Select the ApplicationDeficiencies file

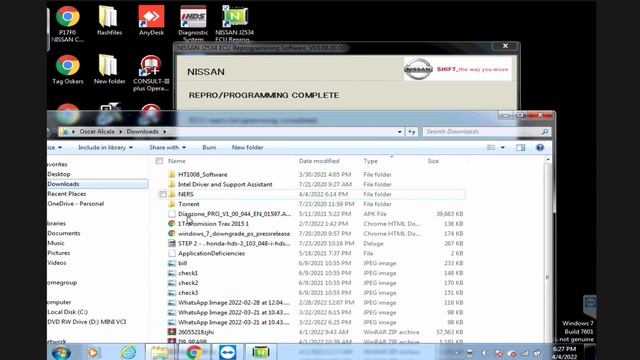211,253
